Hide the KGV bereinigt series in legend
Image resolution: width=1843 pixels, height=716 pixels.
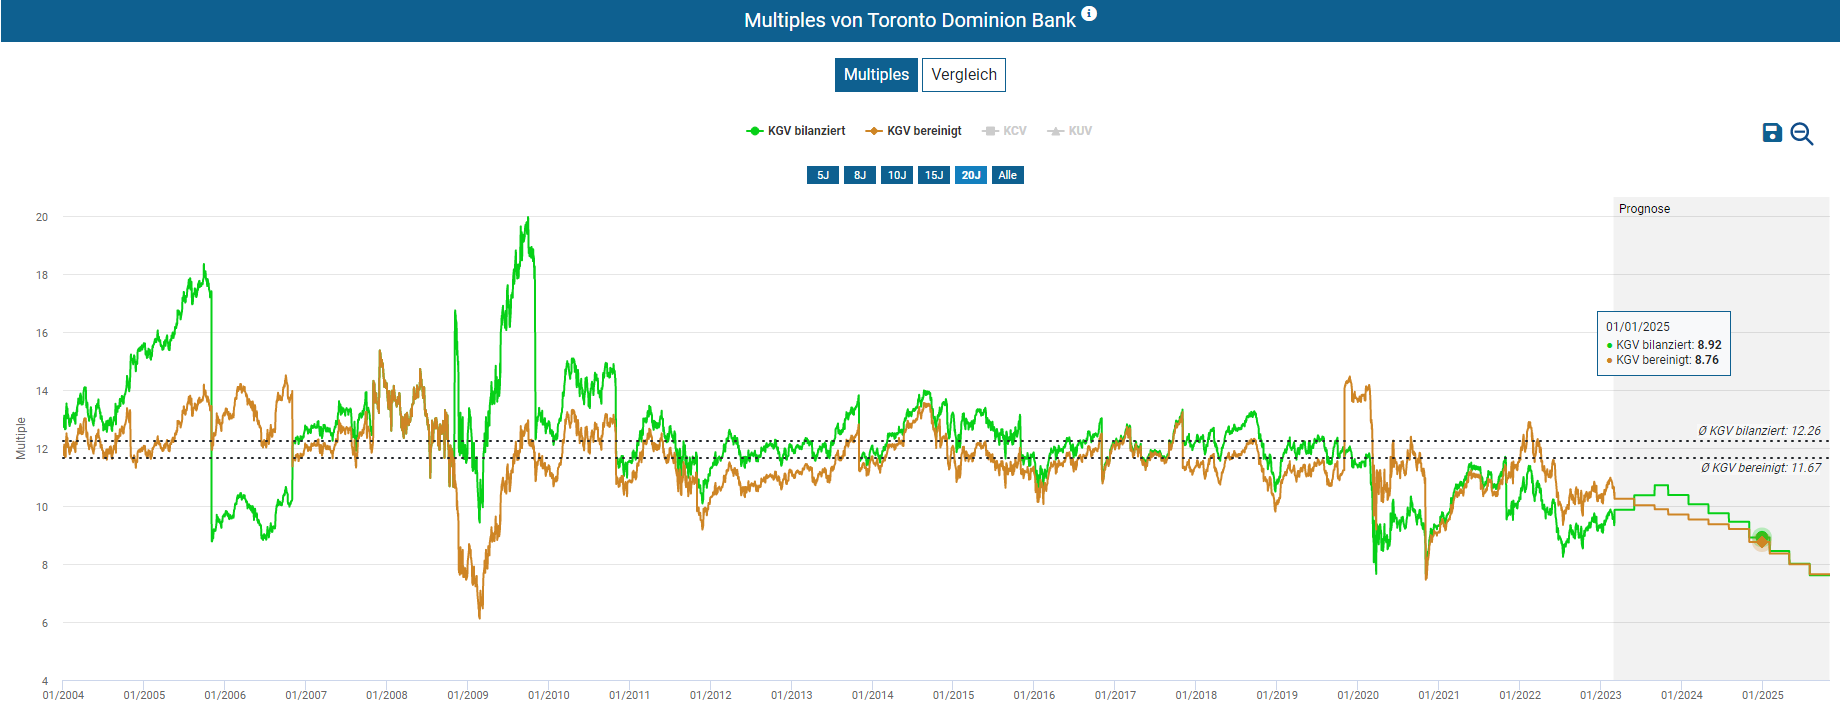tap(914, 131)
